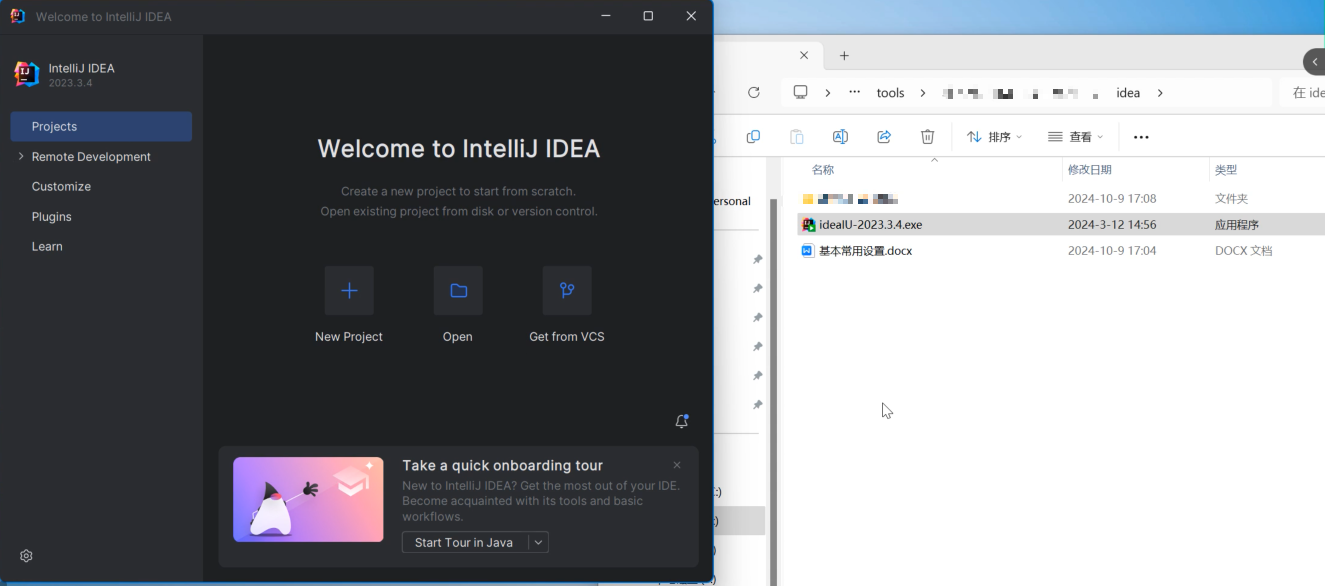Viewport: 1325px width, 586px height.
Task: Click the 应用程序 type cell
Action: 1237,225
